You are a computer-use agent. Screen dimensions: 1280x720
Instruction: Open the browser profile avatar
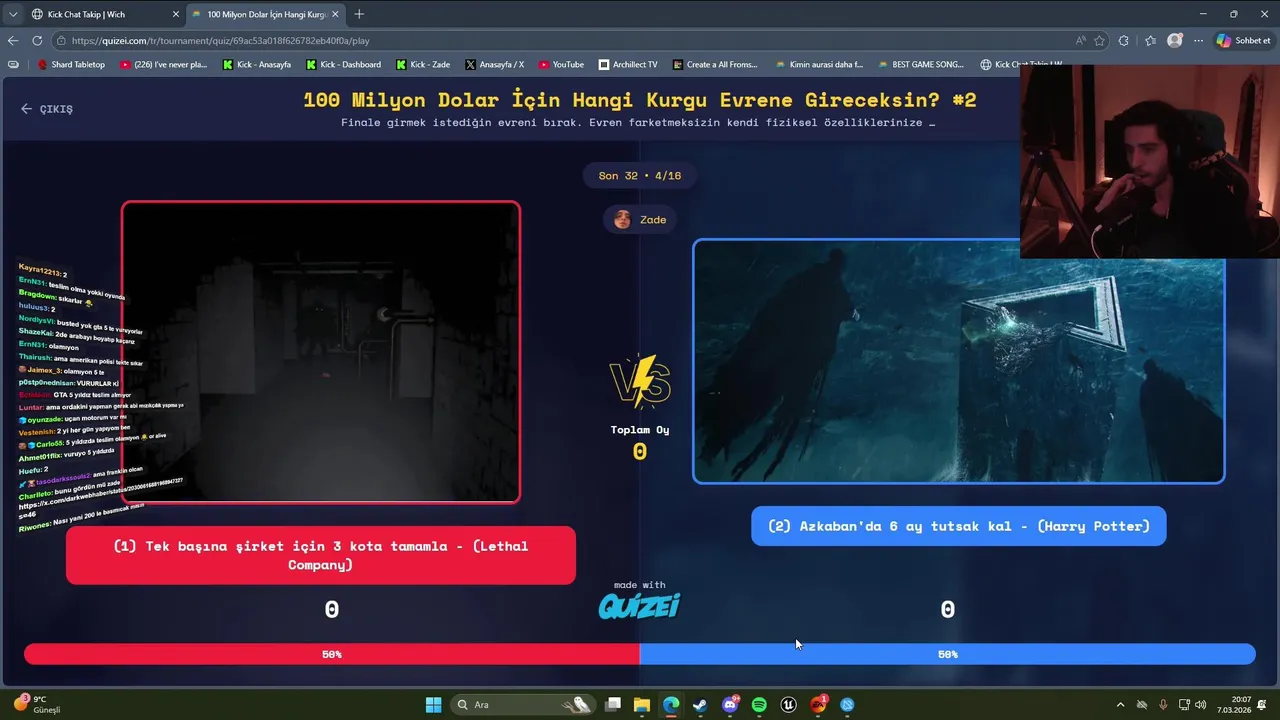tap(1175, 41)
